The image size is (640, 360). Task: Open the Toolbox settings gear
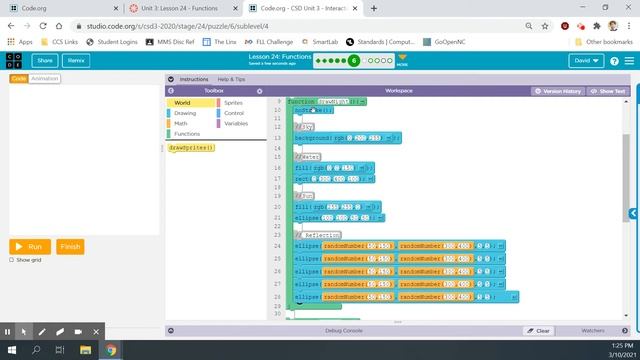[x=260, y=91]
